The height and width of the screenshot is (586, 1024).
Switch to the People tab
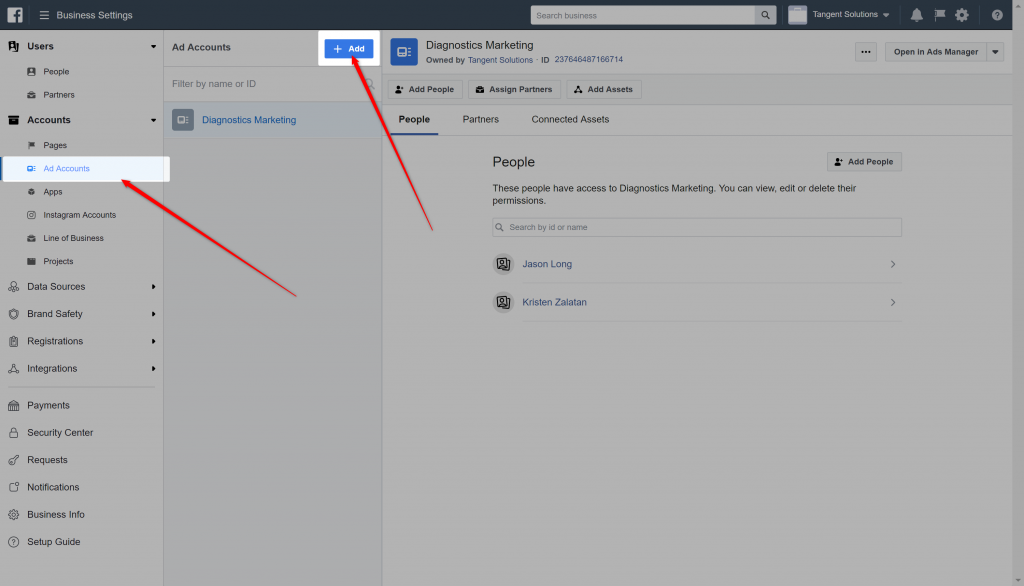414,120
